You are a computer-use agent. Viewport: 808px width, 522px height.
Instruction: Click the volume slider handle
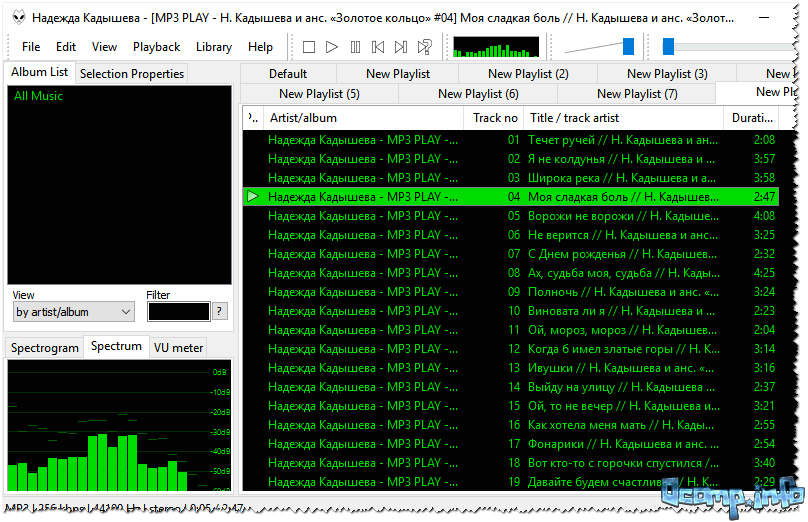(628, 46)
